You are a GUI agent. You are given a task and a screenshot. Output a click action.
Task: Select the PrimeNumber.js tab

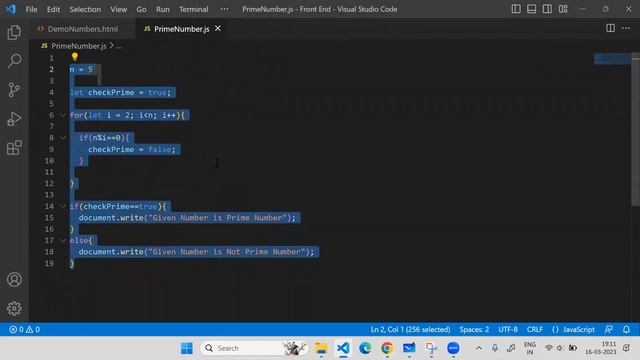[182, 29]
